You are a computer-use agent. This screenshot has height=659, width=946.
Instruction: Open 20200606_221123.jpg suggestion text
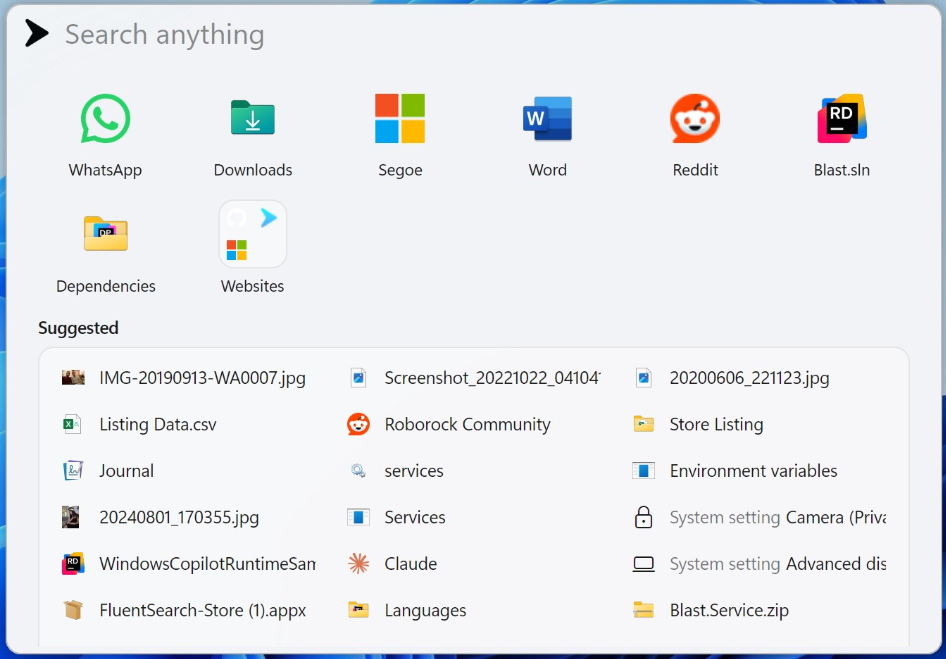749,378
